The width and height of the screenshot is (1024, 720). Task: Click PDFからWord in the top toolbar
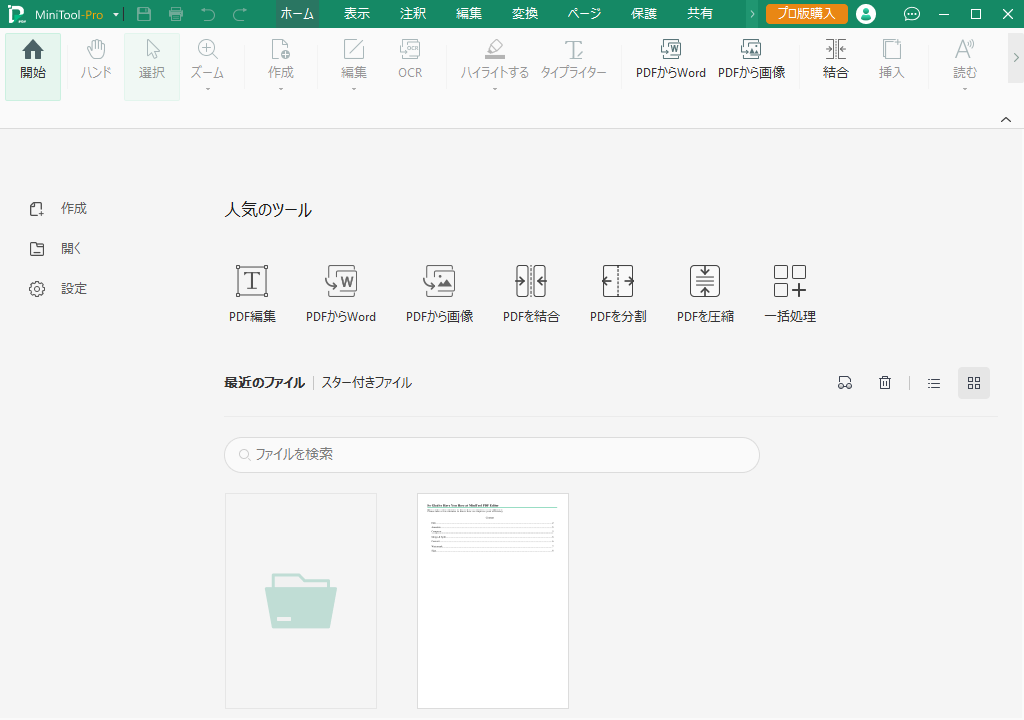coord(671,58)
